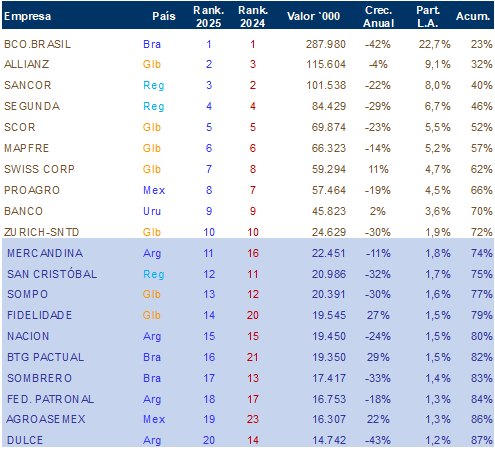The width and height of the screenshot is (495, 450).
Task: Select FIDELIDADE's 2024 rank of 20
Action: pyautogui.click(x=253, y=315)
